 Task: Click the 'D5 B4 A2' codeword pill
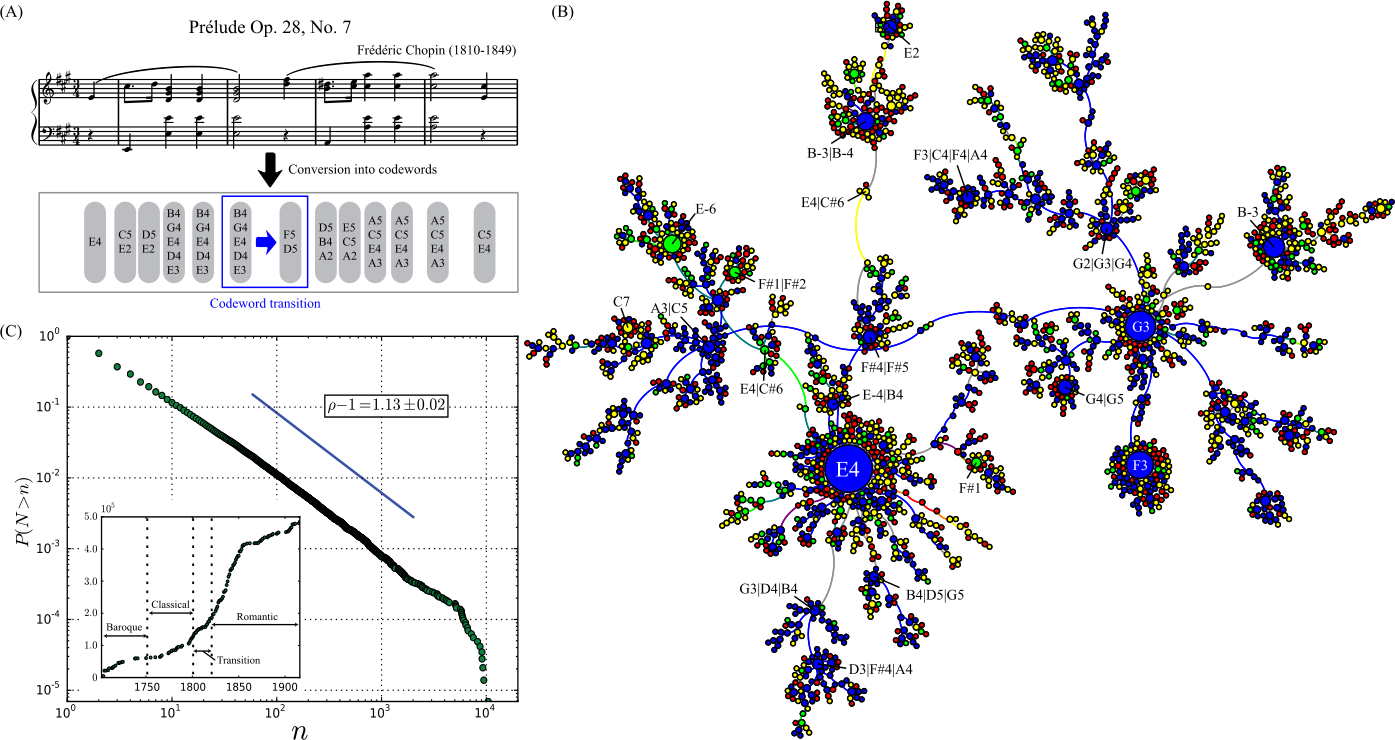[x=326, y=241]
